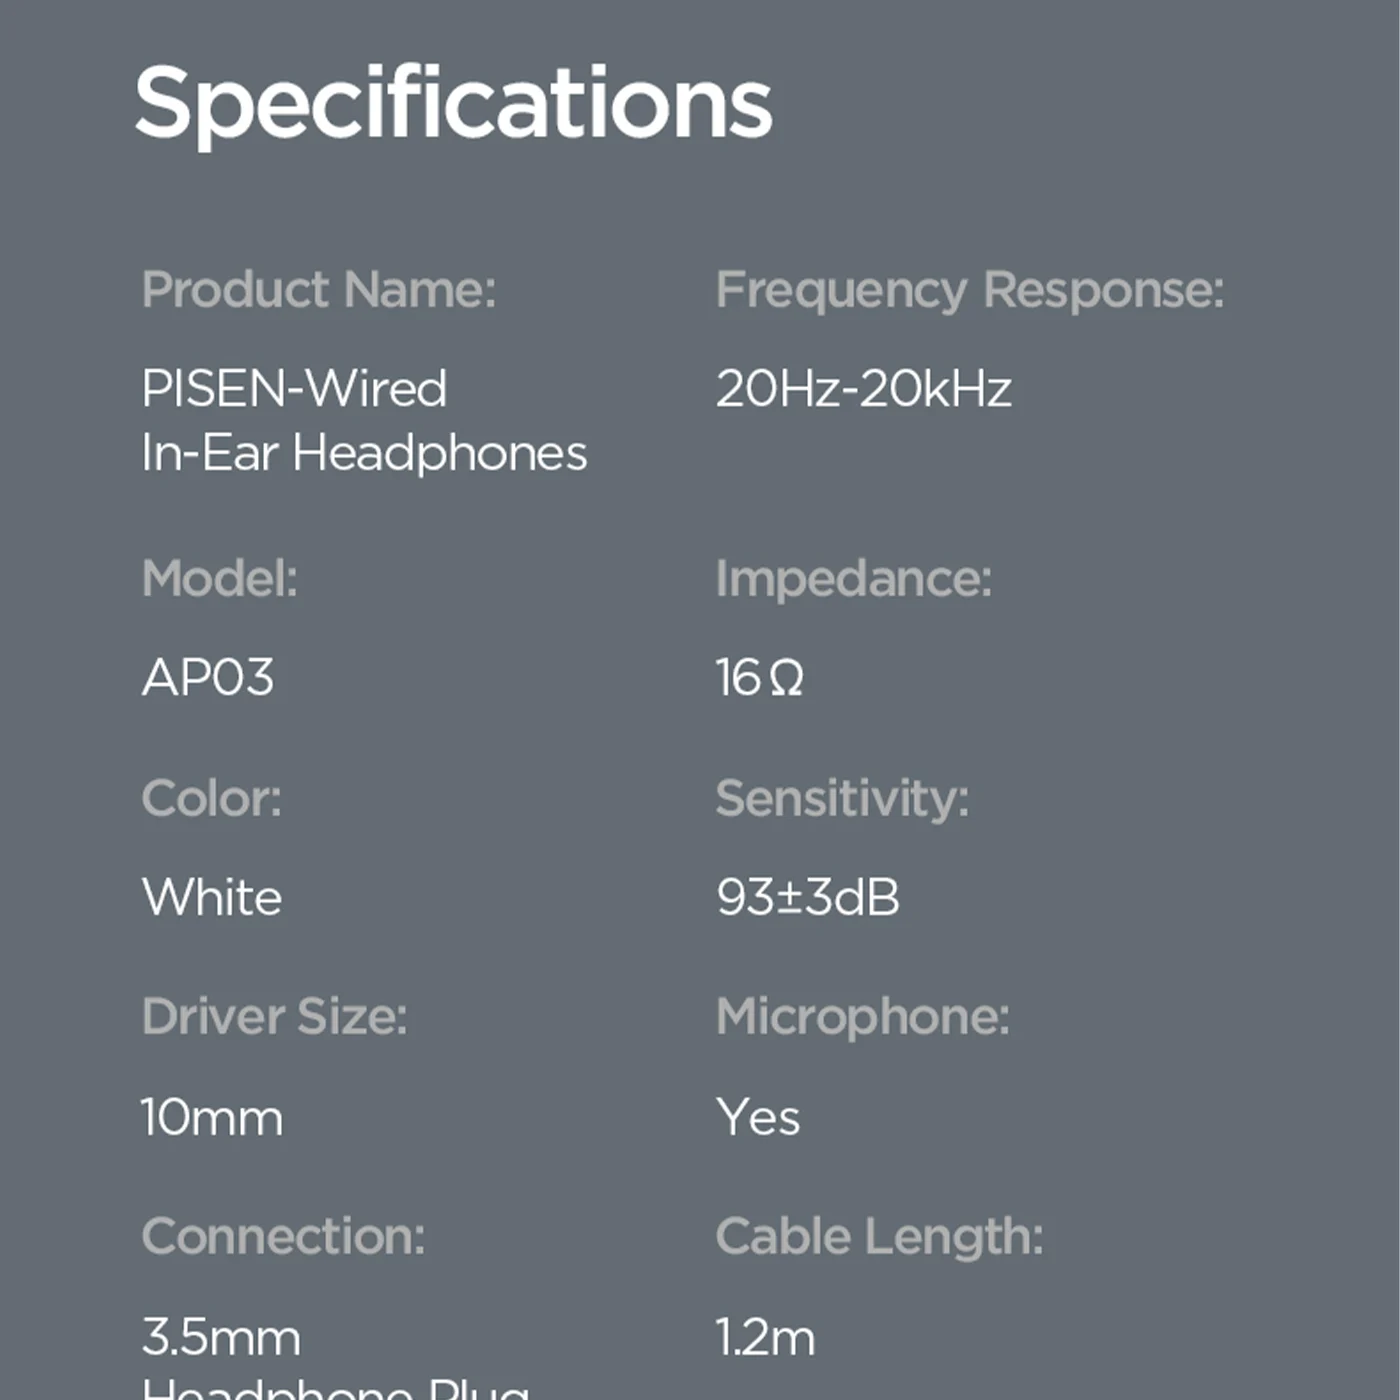The width and height of the screenshot is (1400, 1400).
Task: Select the Microphone label
Action: coord(862,1016)
